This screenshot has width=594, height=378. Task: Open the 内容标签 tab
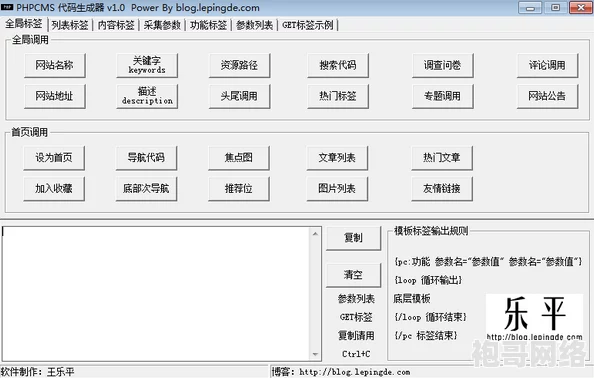point(116,25)
